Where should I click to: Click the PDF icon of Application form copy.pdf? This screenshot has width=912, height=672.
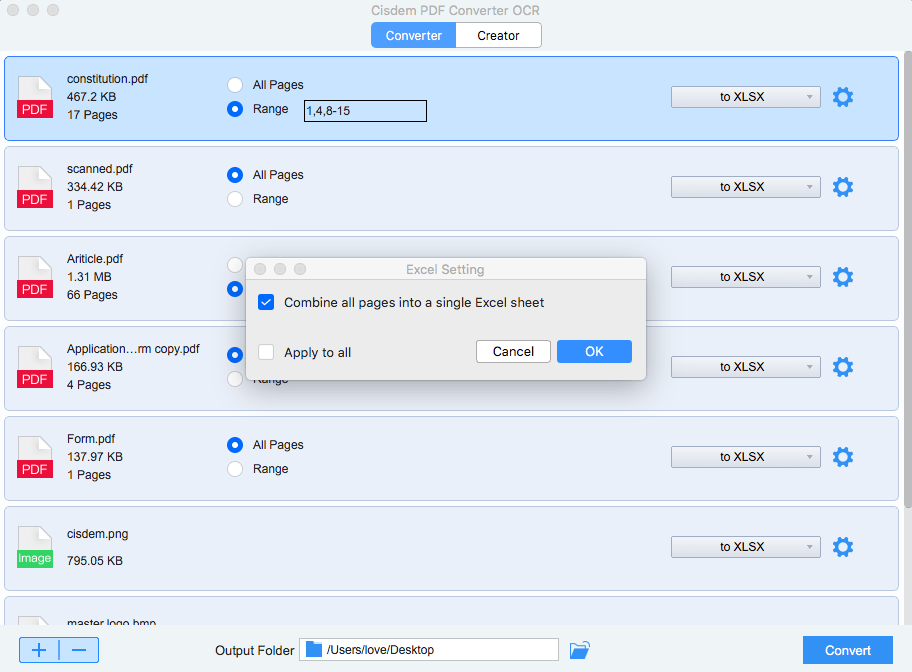35,367
